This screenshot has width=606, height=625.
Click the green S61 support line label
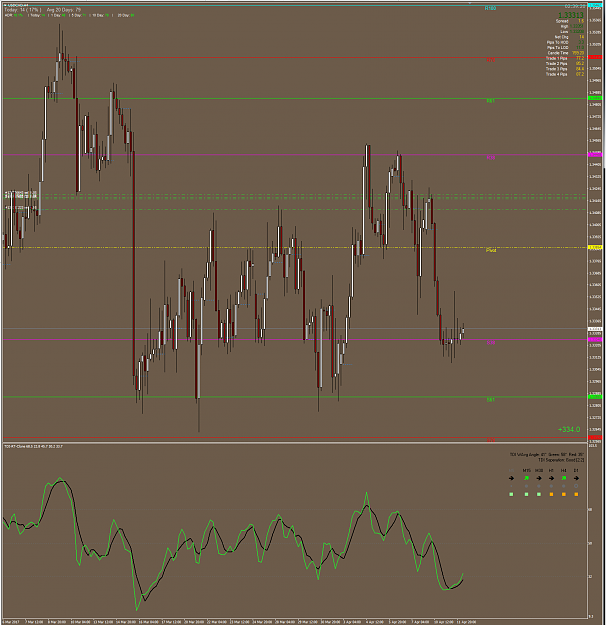point(491,400)
